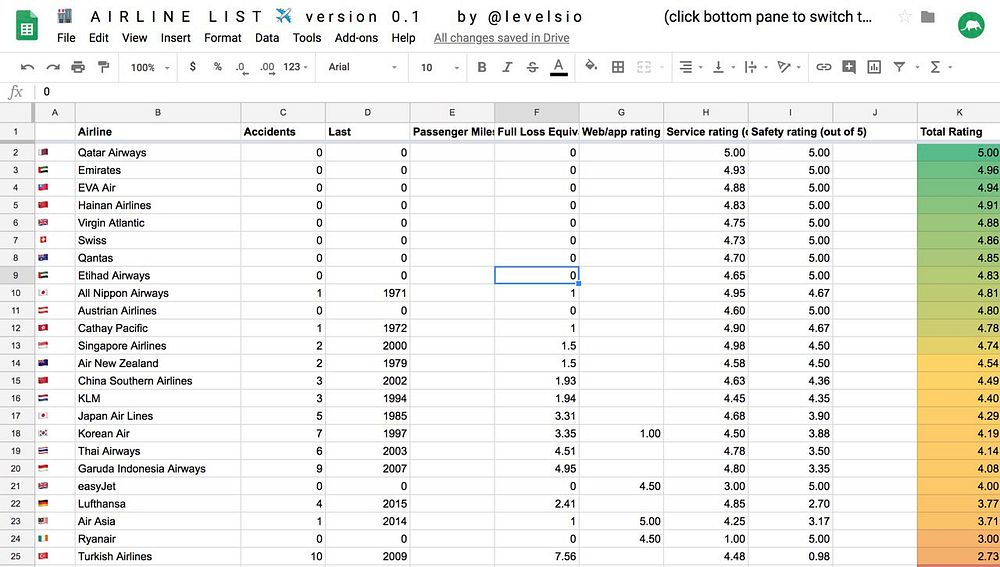Open the Add-ons menu
Viewport: 1000px width, 567px height.
coord(356,38)
